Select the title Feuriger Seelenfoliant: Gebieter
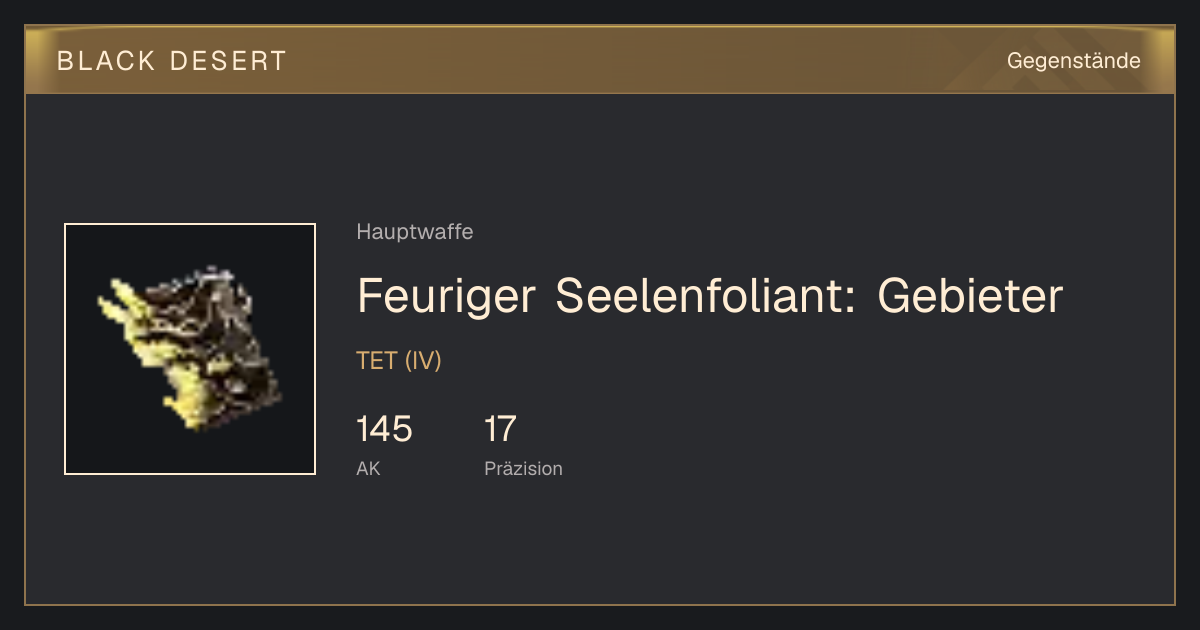The image size is (1200, 630). click(709, 296)
